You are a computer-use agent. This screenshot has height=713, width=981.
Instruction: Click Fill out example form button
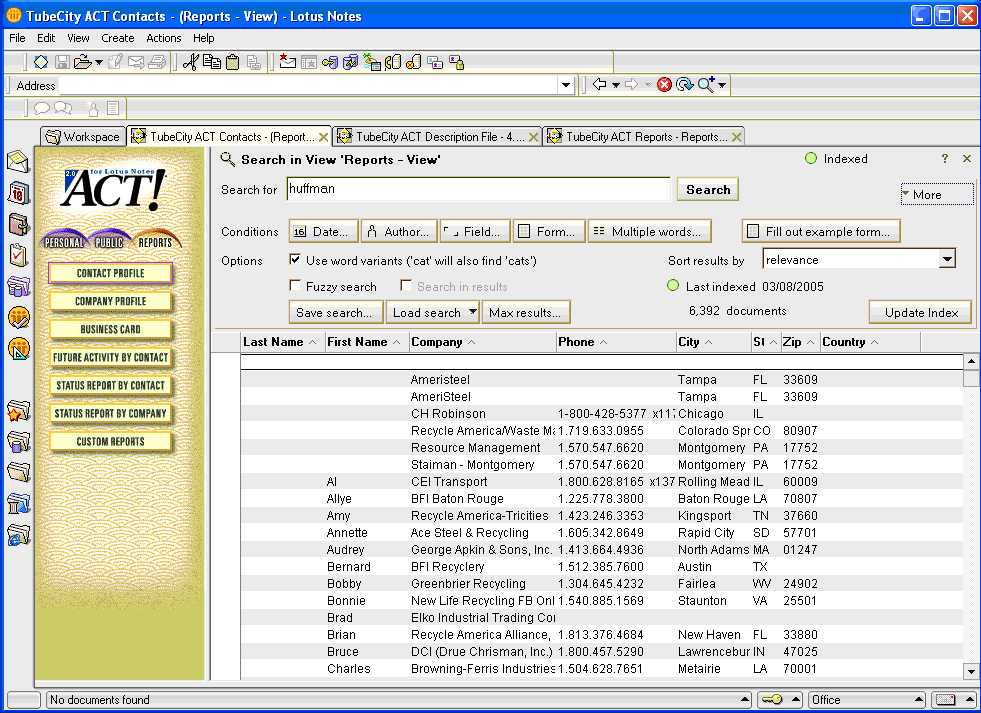point(821,231)
